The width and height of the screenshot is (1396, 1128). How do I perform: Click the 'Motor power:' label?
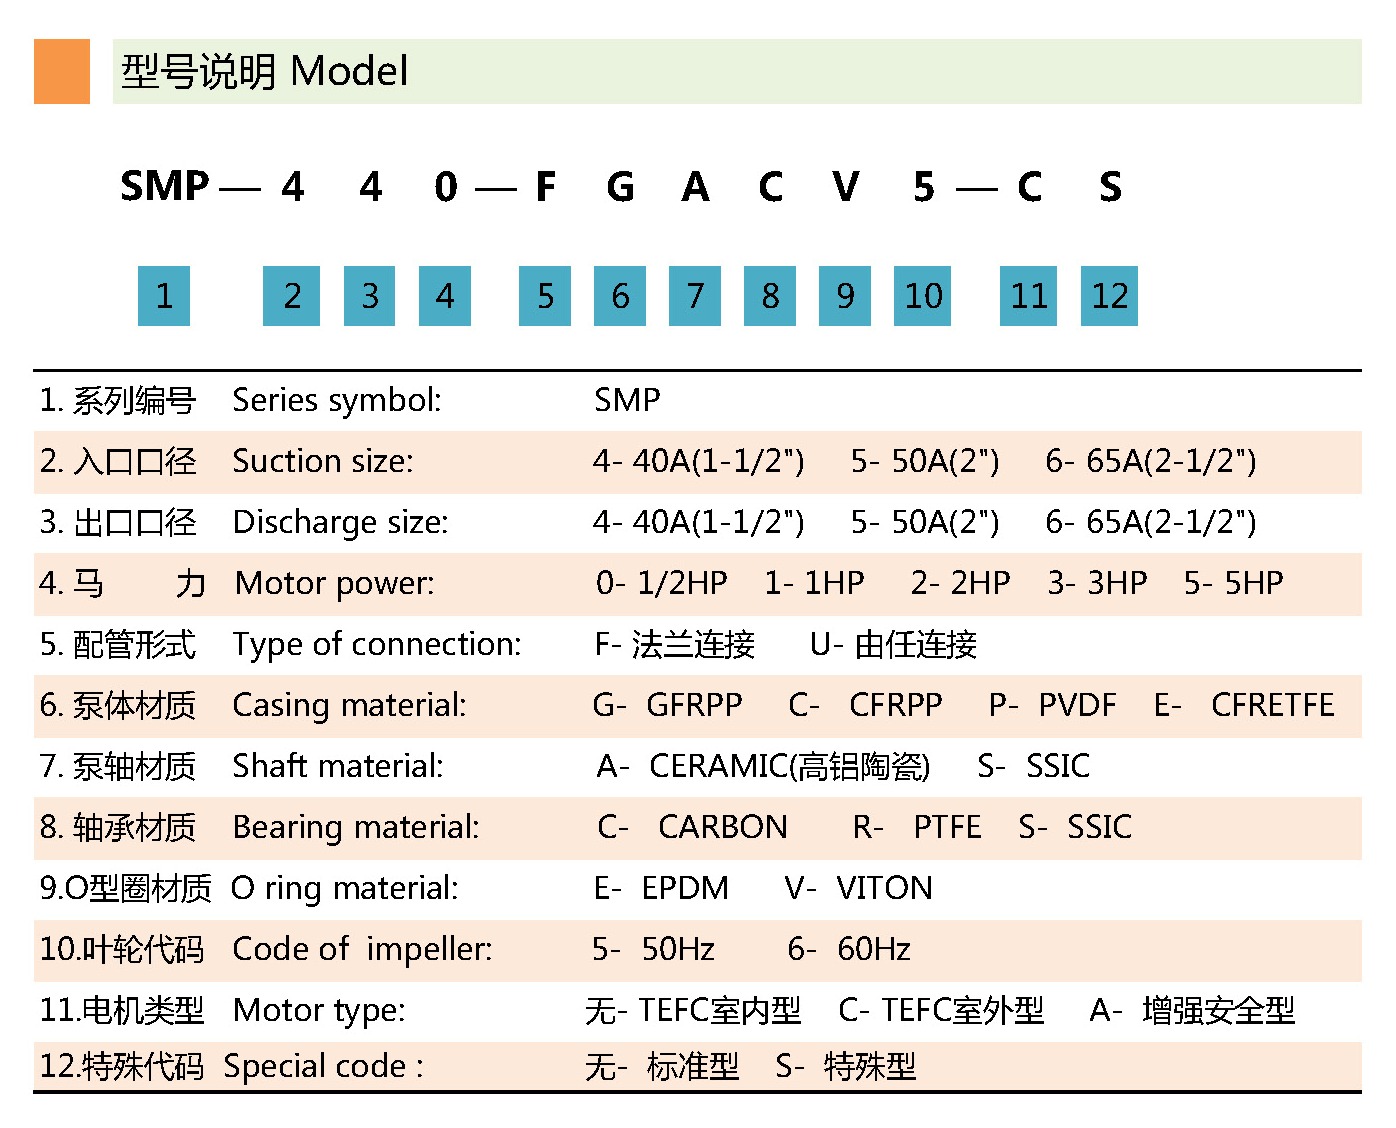click(335, 583)
